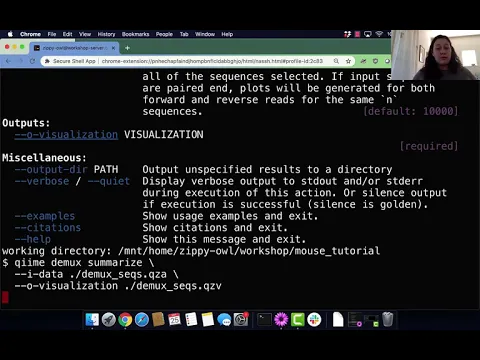This screenshot has width=480, height=360.
Task: Bookmark this page with the star icon
Action: [x=348, y=61]
